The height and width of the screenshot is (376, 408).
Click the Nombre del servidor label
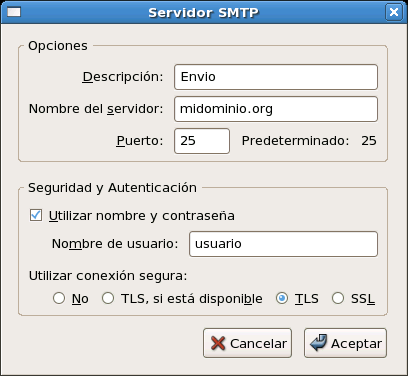coord(96,109)
